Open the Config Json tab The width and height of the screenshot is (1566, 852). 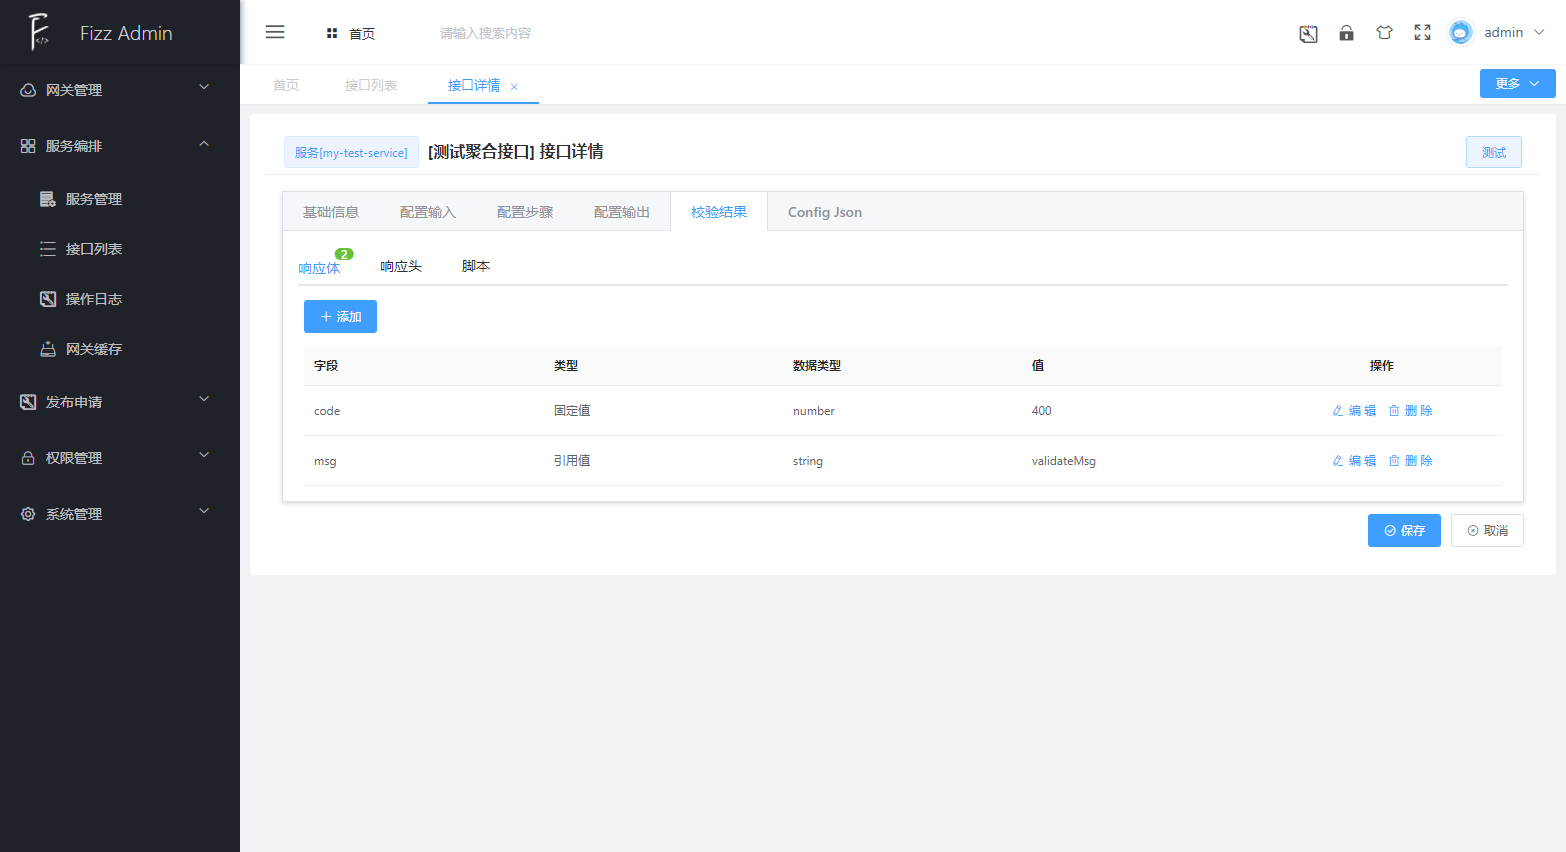825,212
